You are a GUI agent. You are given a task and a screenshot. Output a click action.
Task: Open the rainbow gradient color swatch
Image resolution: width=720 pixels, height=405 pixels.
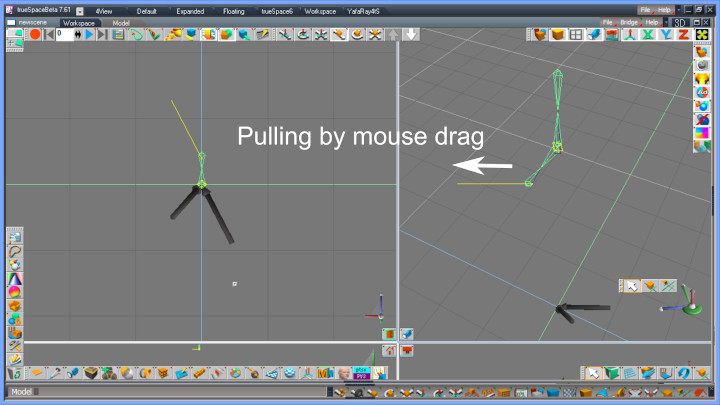[702, 133]
